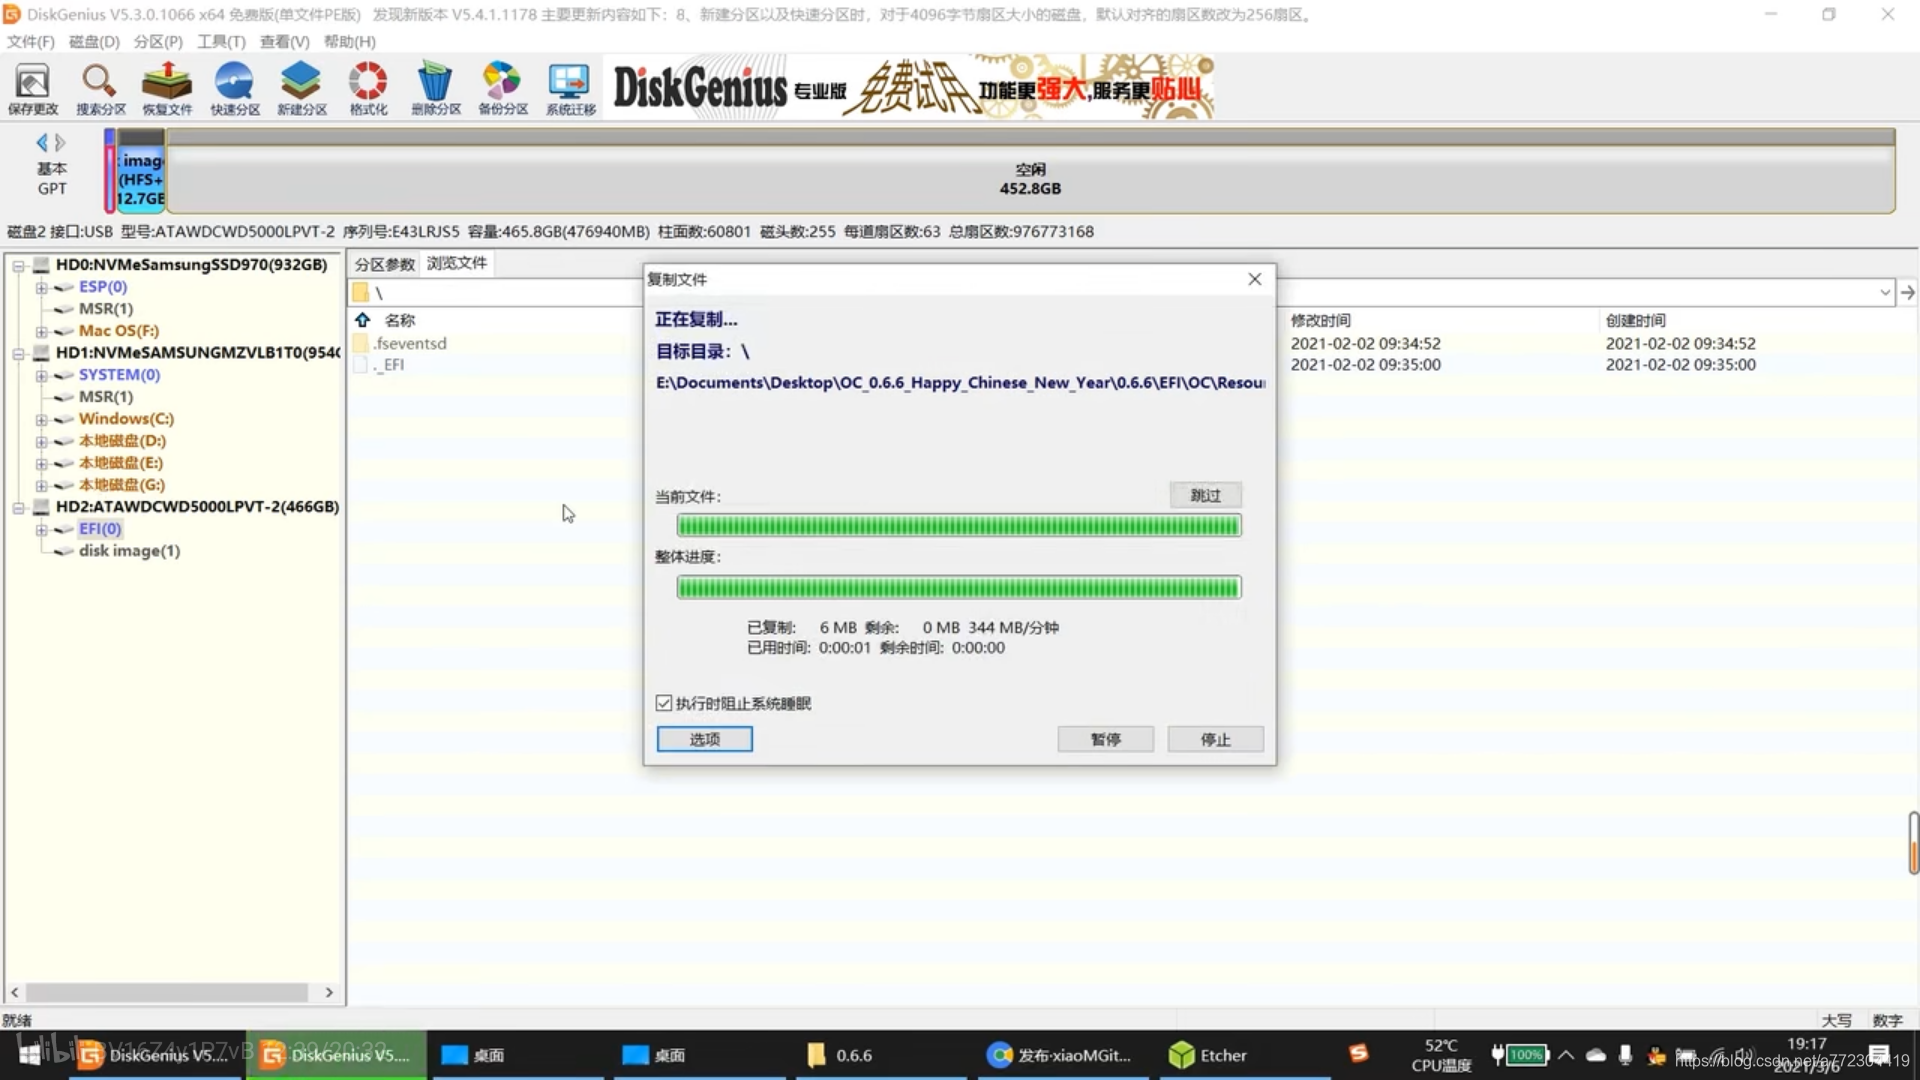Select the .fseventsd folder icon

[x=361, y=343]
